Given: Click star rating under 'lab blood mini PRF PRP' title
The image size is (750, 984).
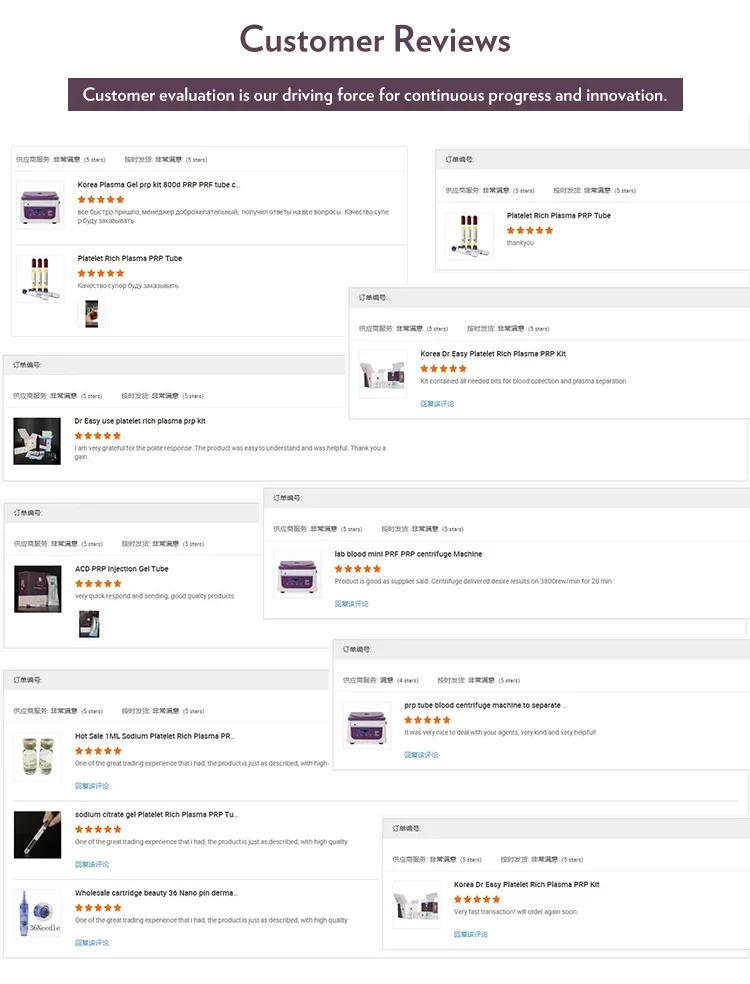Looking at the screenshot, I should tap(358, 568).
